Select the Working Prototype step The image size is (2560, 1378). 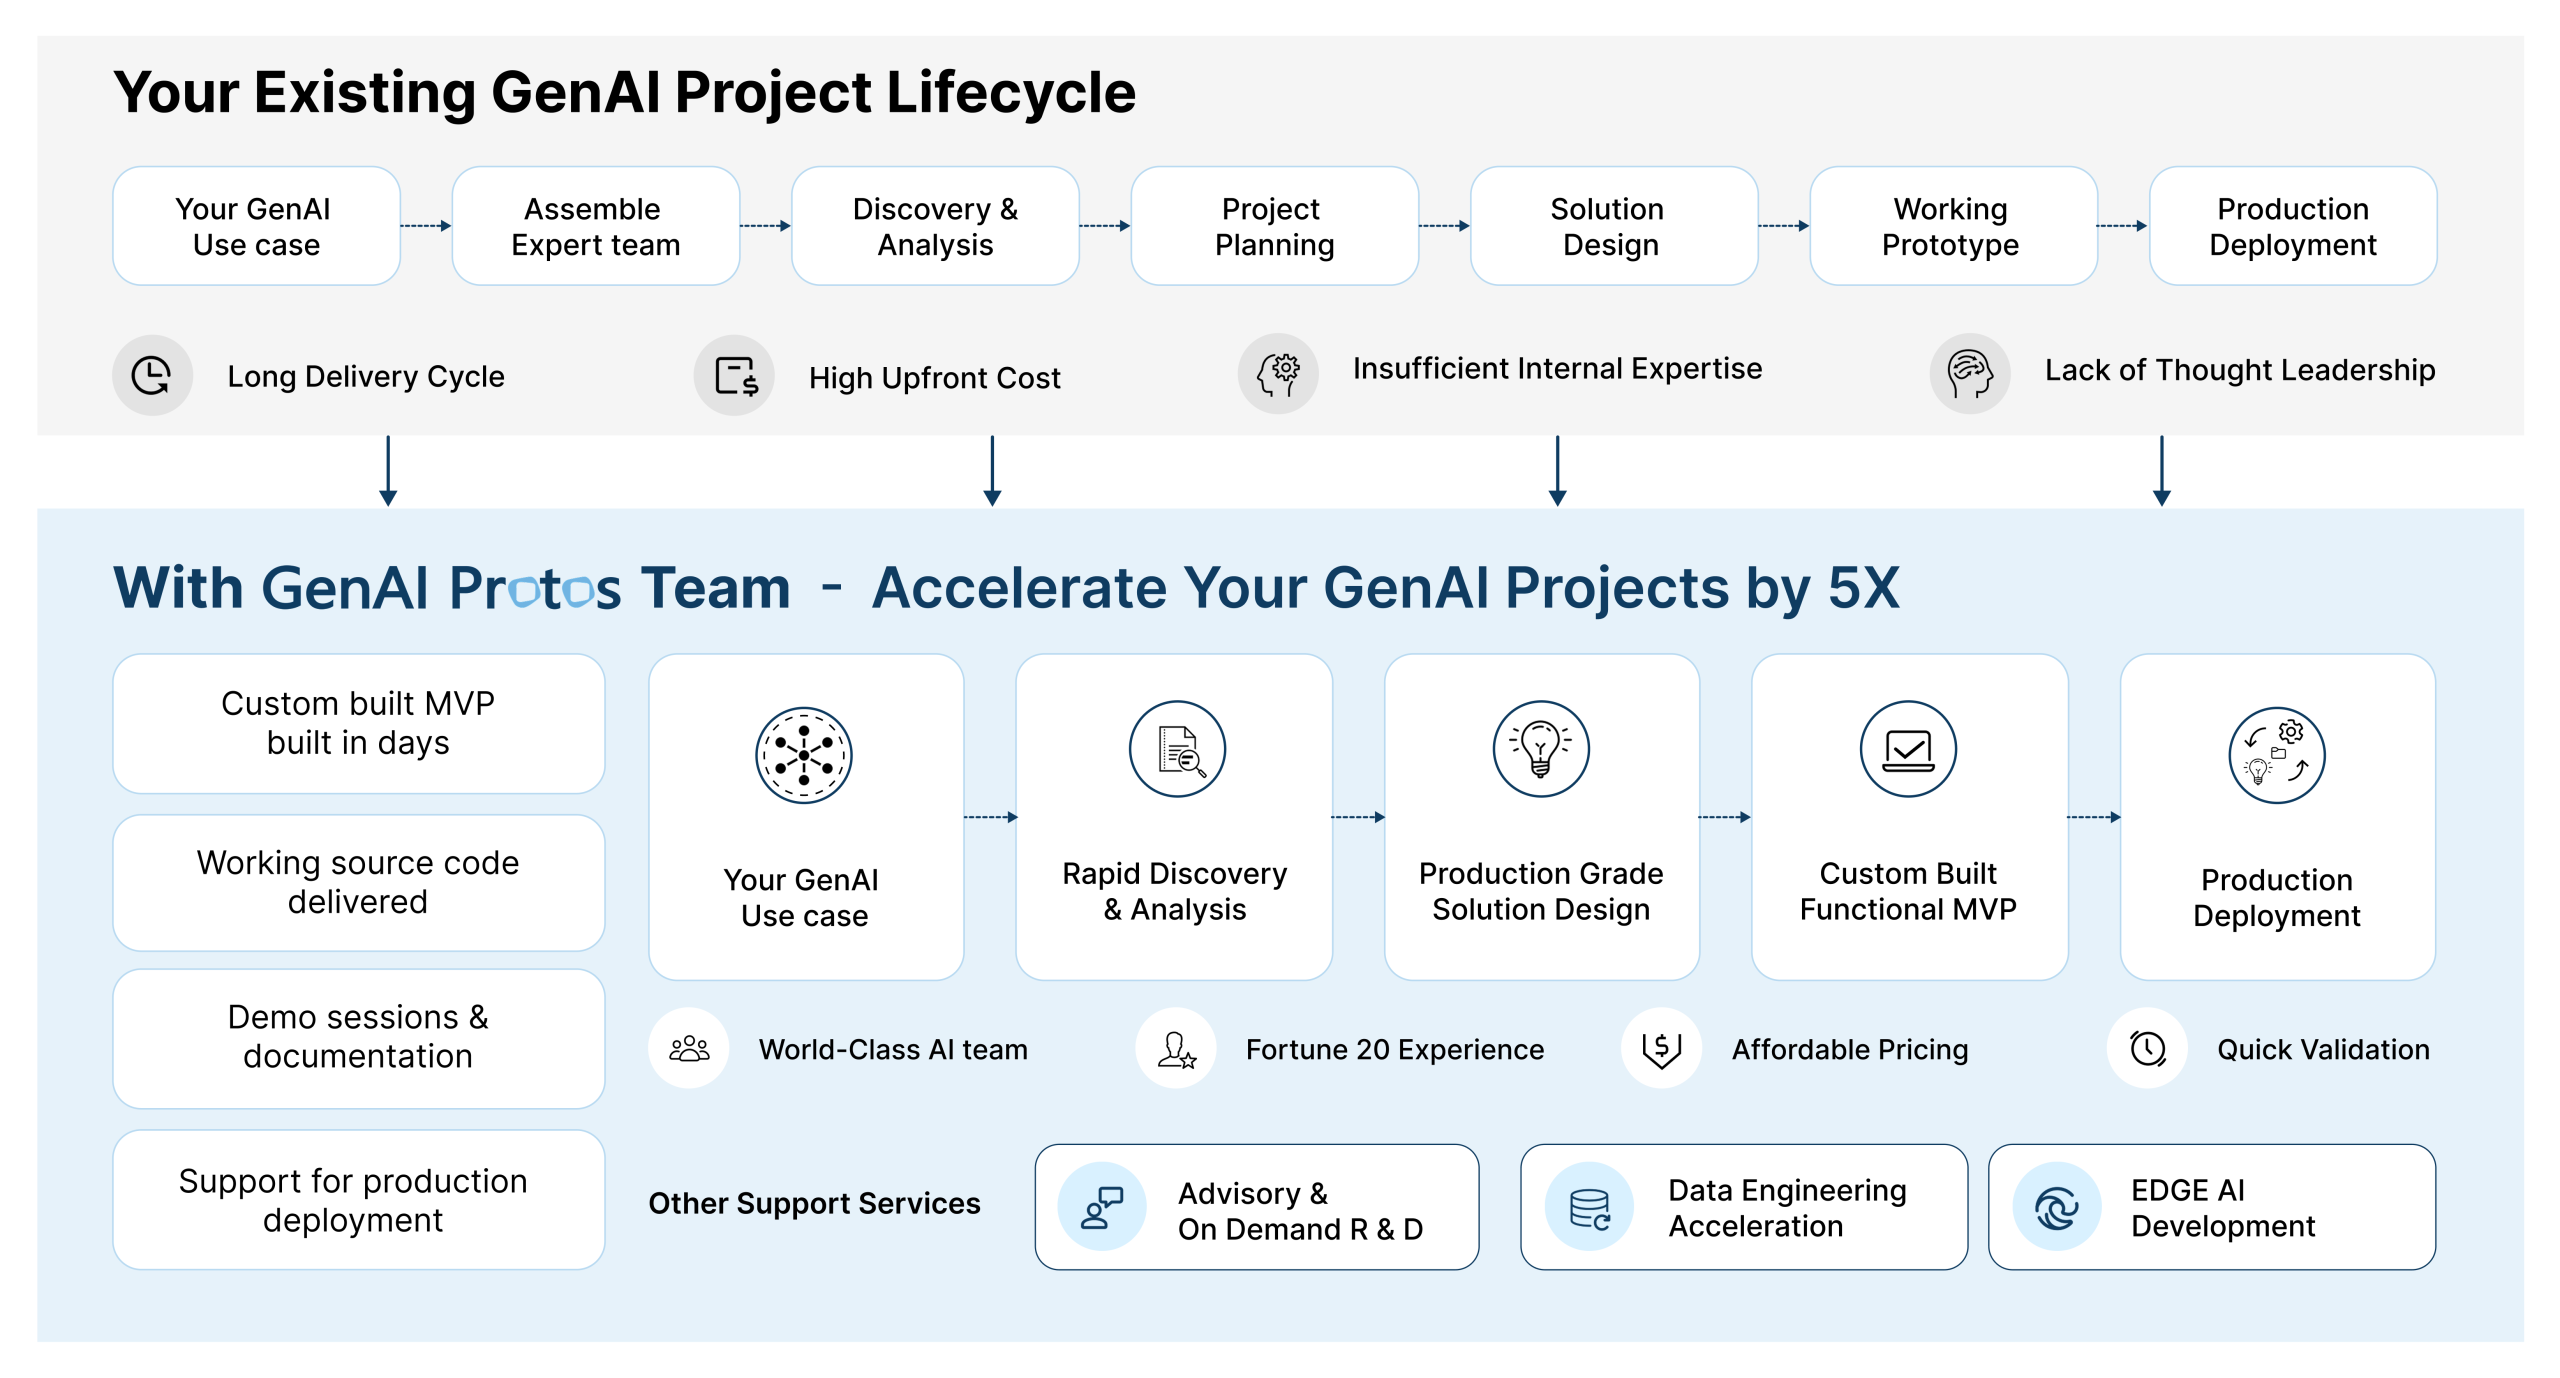1954,226
